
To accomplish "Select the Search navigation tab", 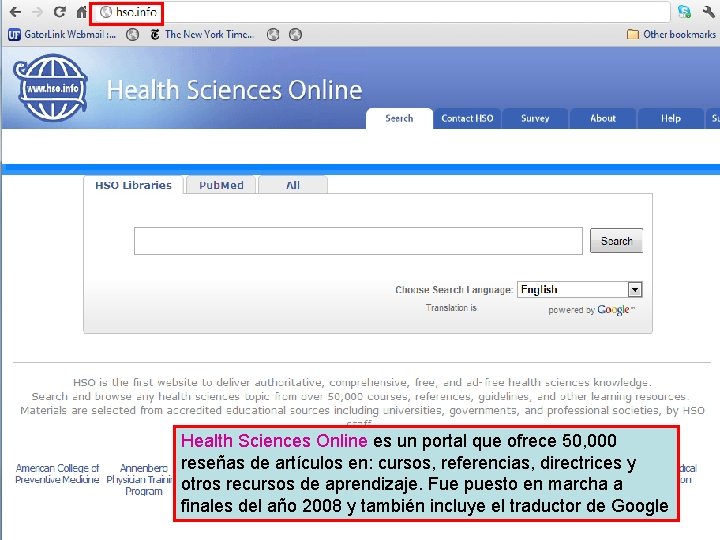I will [x=399, y=118].
